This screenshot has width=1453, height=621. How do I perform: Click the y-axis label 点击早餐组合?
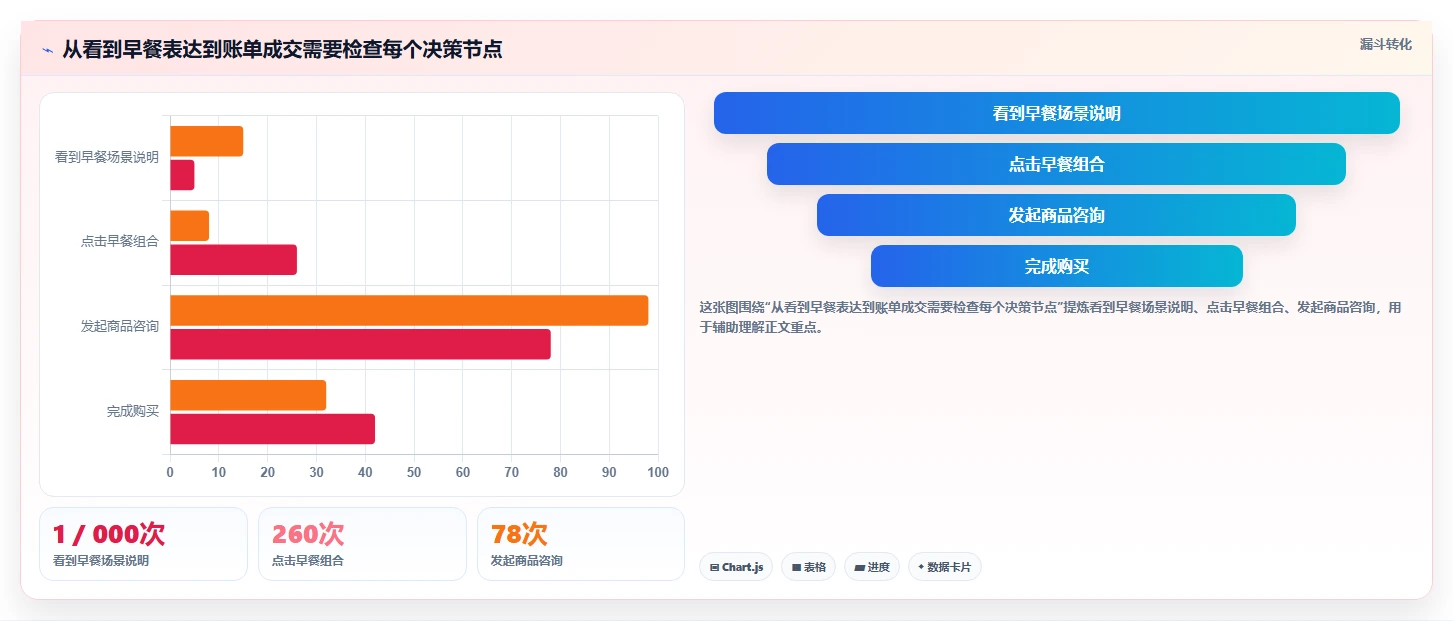[120, 241]
